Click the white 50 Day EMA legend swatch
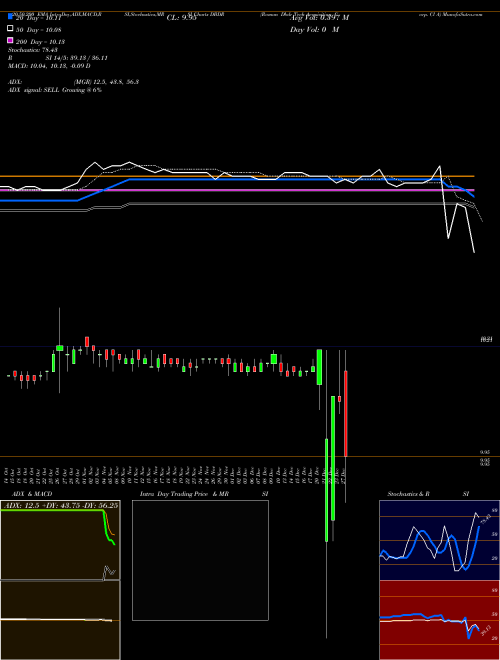Screen dimensions: 500x660 coord(10,29)
